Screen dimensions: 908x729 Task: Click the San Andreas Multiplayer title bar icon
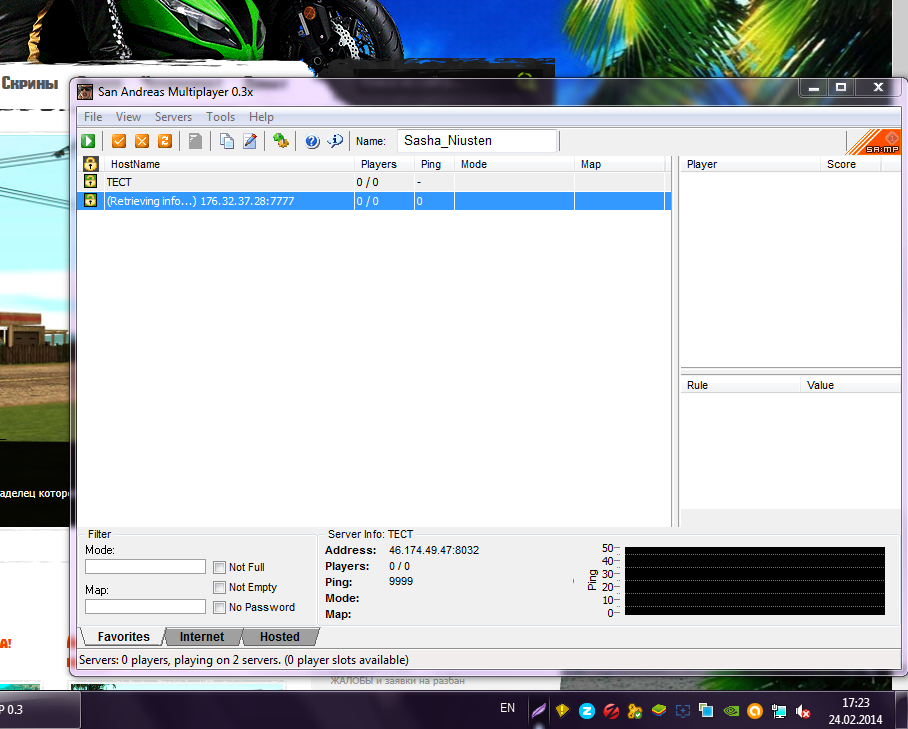[x=85, y=92]
